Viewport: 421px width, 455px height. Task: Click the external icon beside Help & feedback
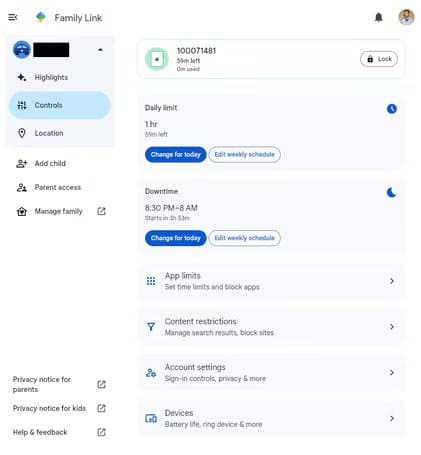point(101,432)
